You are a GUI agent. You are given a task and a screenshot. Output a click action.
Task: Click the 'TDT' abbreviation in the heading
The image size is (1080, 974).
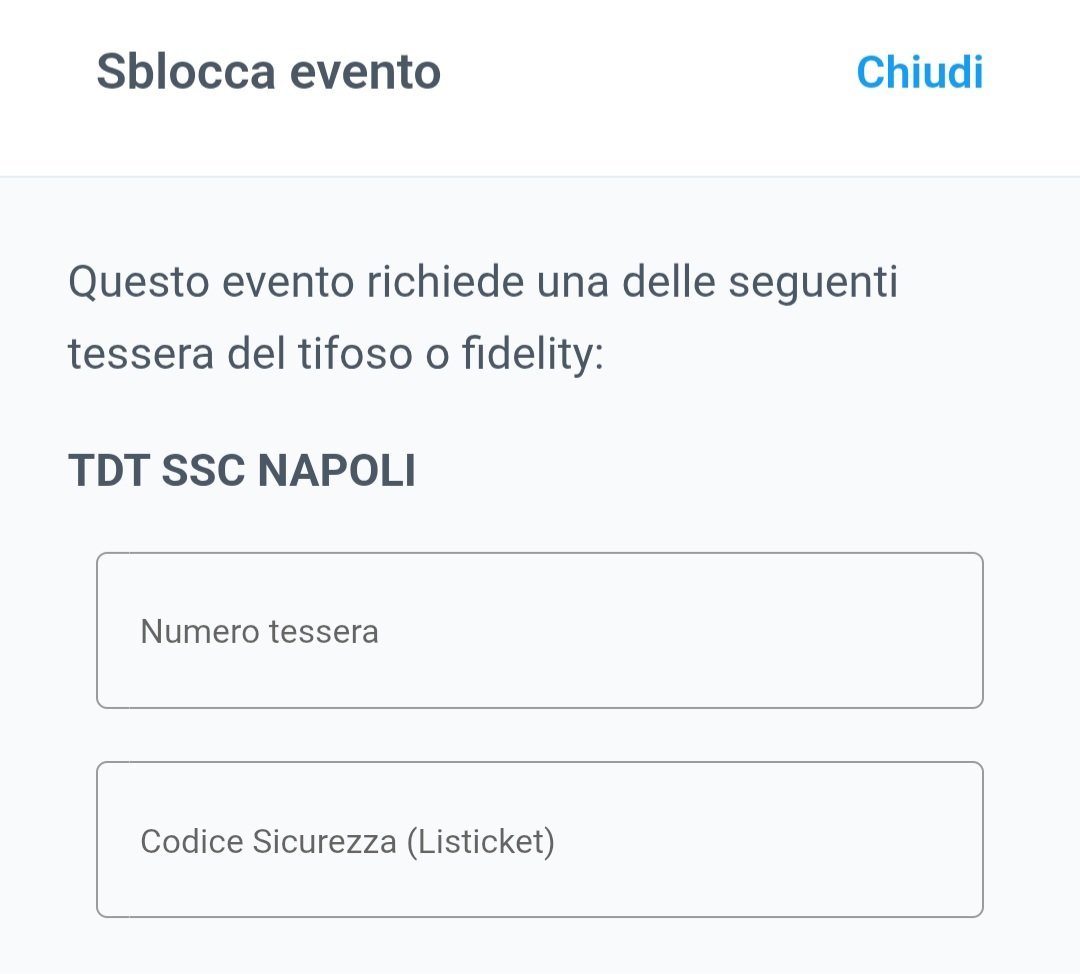pos(108,471)
